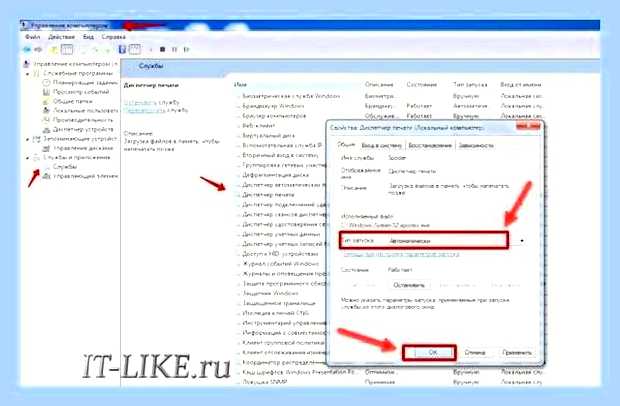Open the blue Help toolbar icon

(x=122, y=49)
